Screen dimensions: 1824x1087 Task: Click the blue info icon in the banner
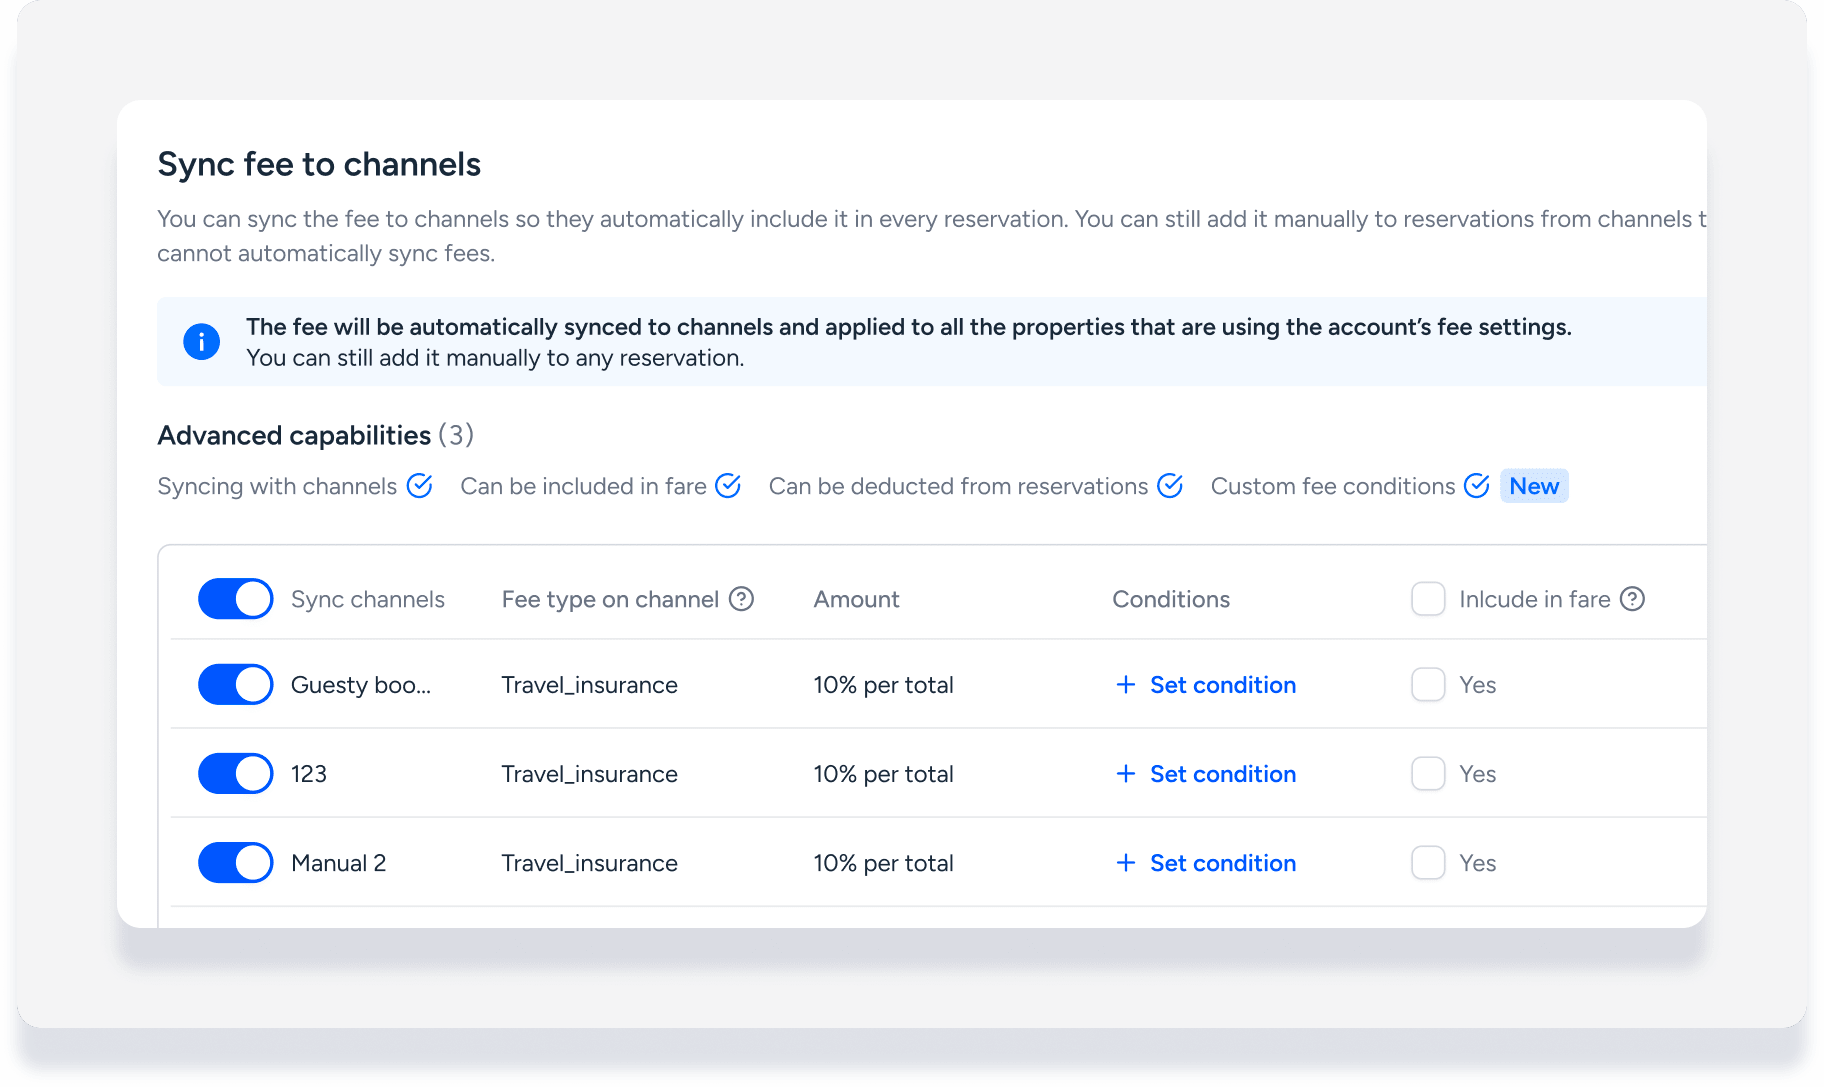pos(201,342)
